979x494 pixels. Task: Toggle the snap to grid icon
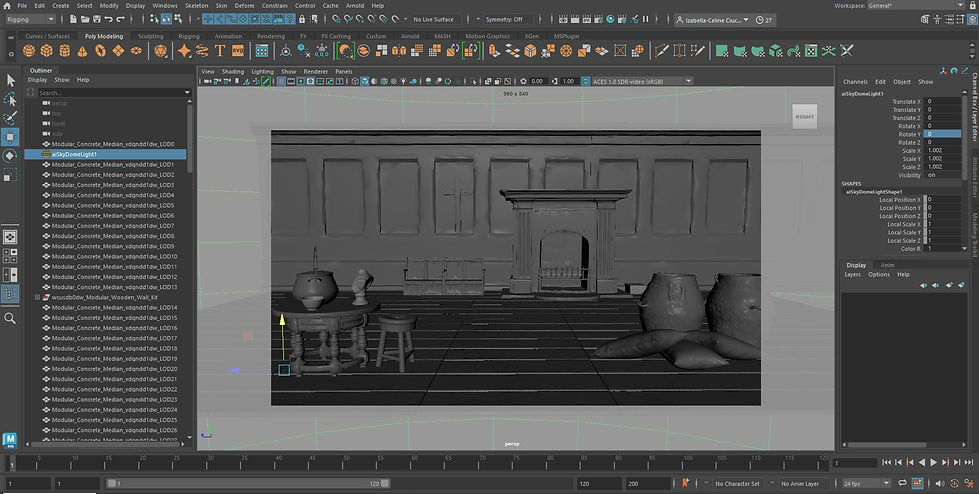pos(337,19)
